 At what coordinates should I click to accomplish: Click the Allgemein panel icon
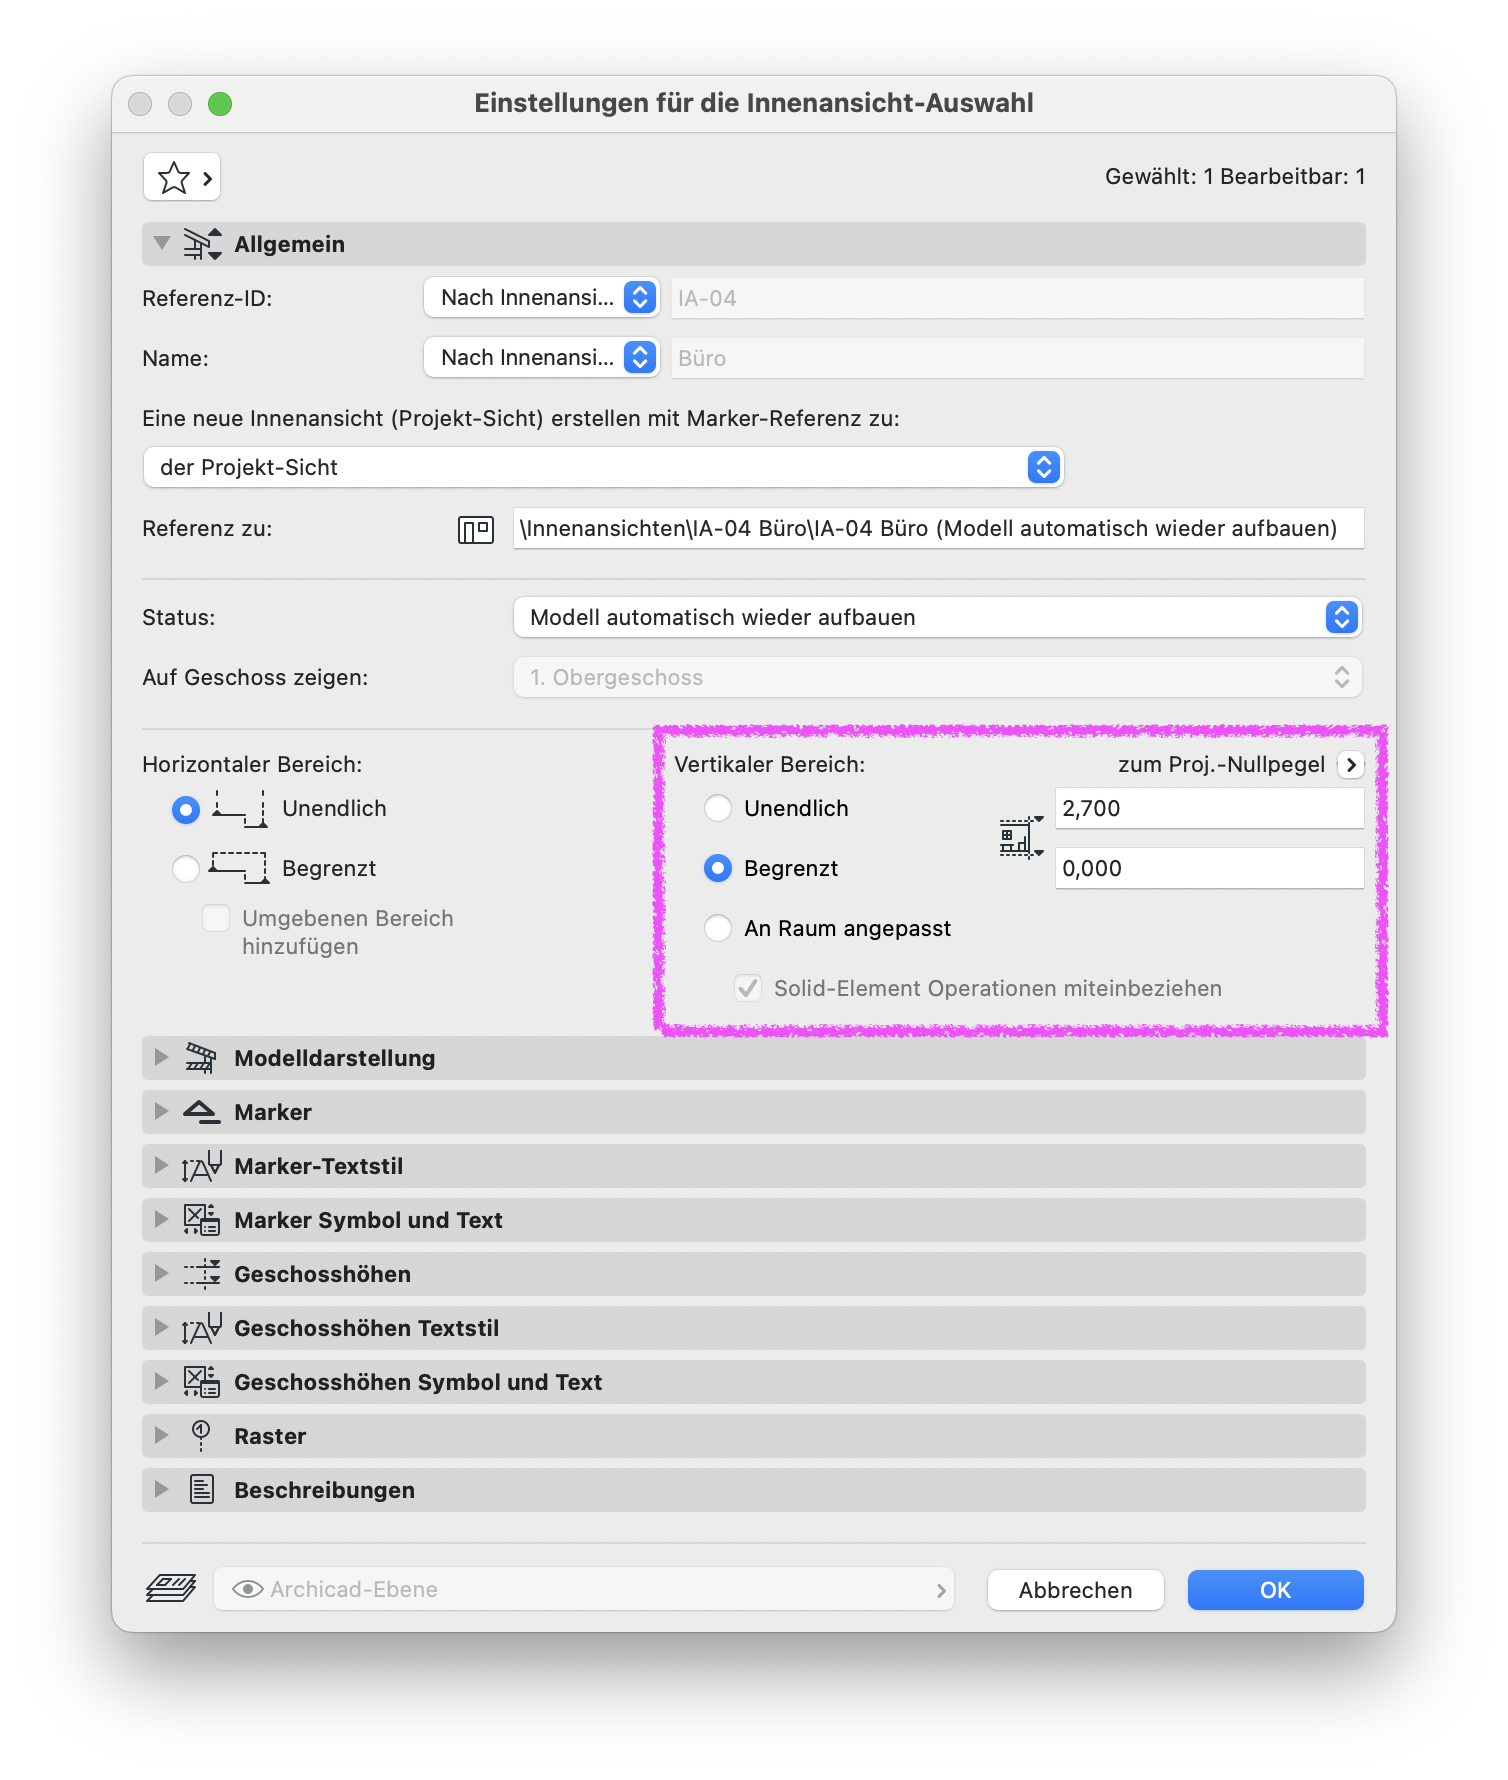pos(202,244)
